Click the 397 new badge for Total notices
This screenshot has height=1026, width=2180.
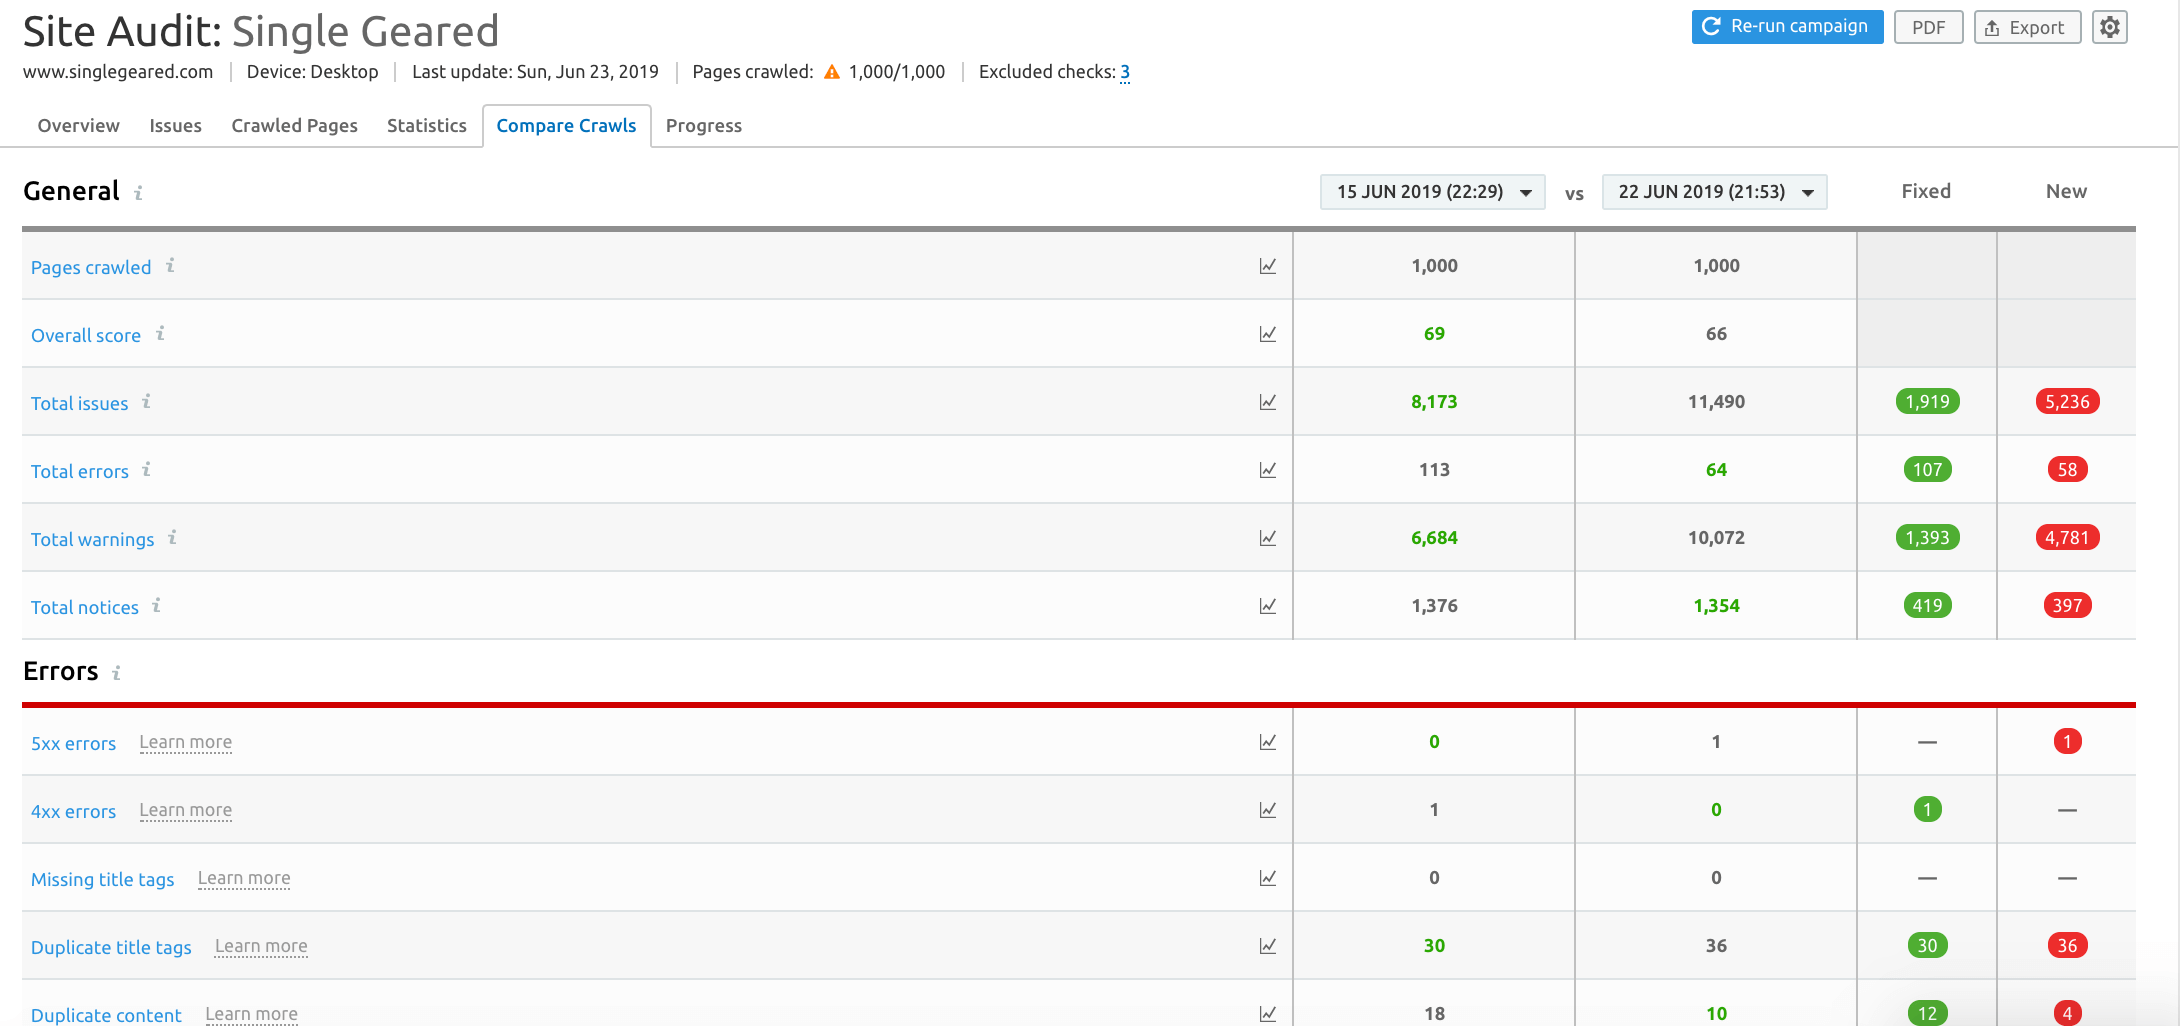tap(2067, 606)
